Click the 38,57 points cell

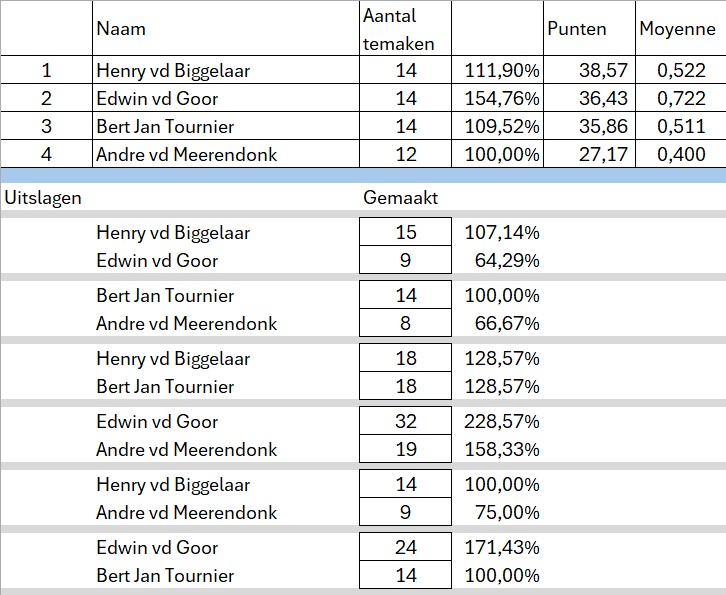pos(589,70)
